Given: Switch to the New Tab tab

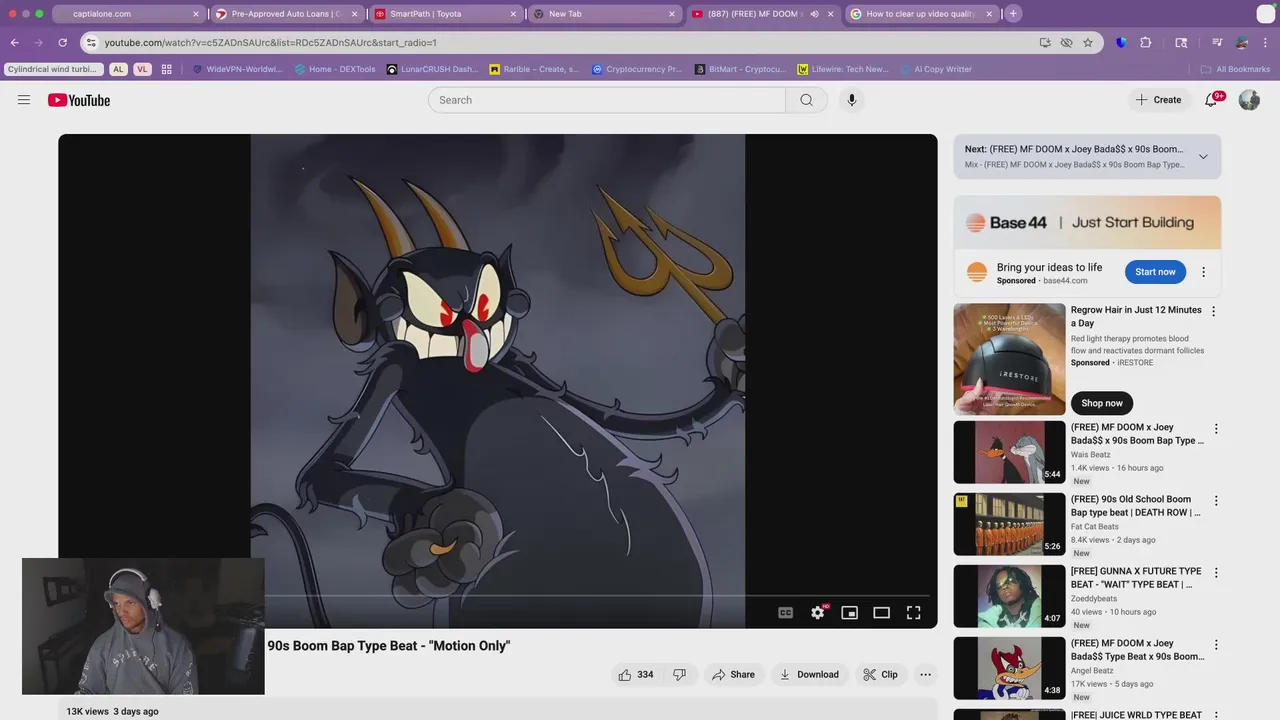Looking at the screenshot, I should [x=604, y=14].
